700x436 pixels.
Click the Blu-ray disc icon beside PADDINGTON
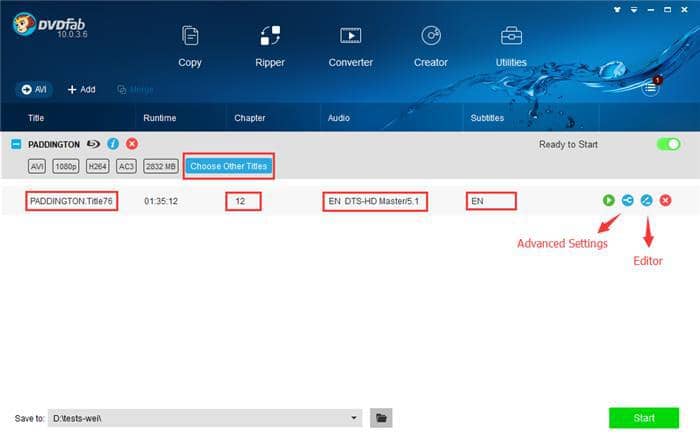[x=93, y=144]
